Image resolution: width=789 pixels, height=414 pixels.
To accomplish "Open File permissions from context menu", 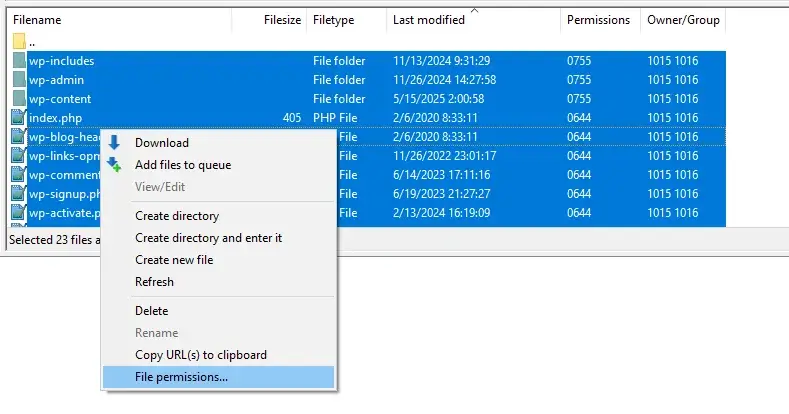I will pyautogui.click(x=181, y=377).
